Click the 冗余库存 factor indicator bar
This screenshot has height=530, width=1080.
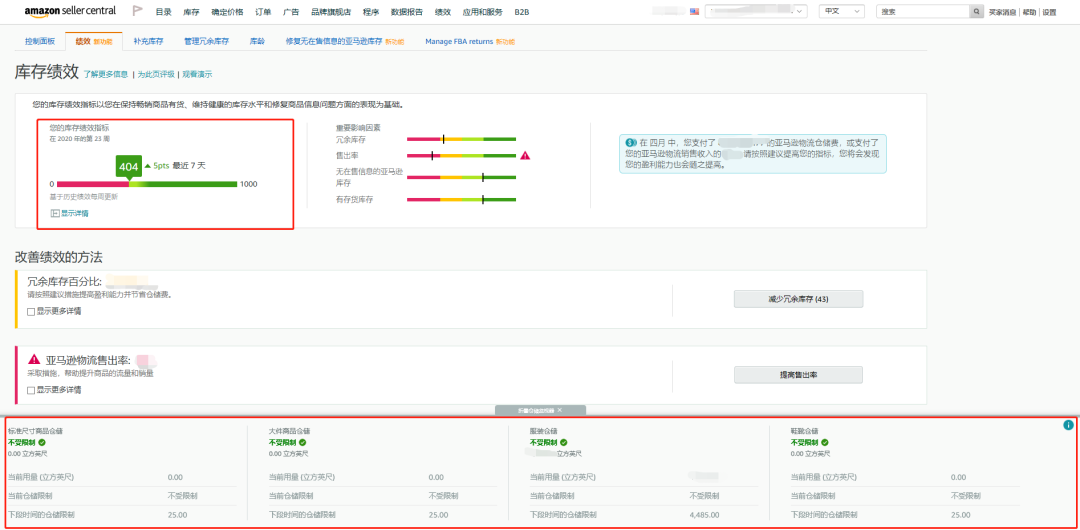coord(461,140)
